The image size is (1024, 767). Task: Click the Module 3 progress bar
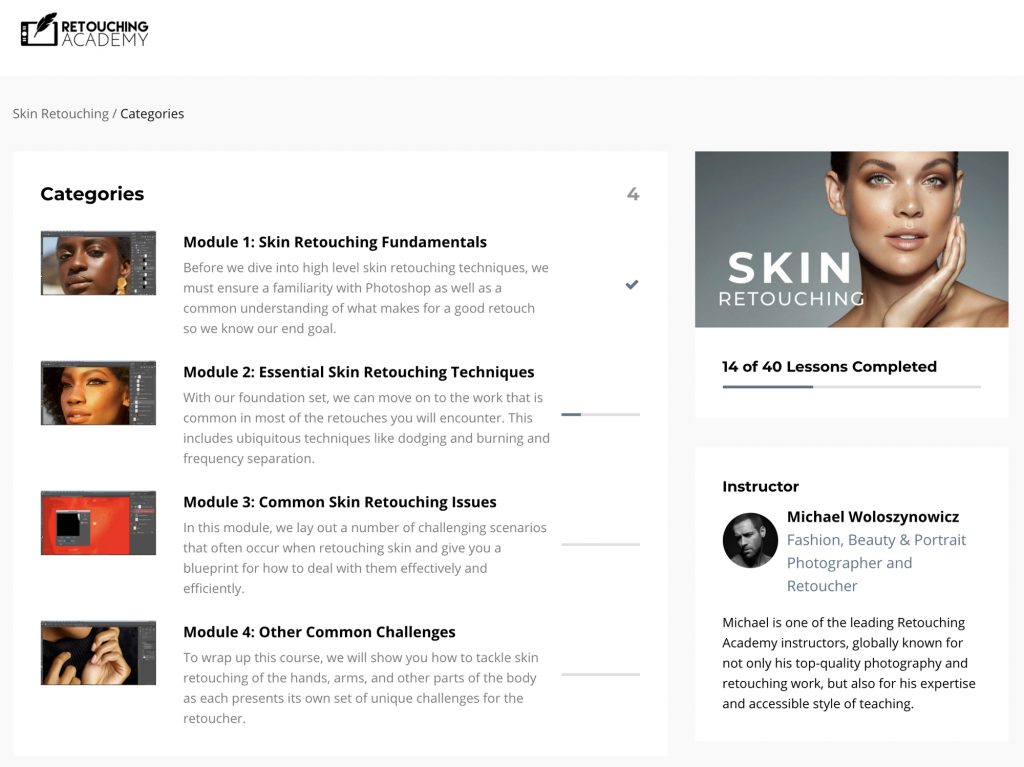coord(600,544)
